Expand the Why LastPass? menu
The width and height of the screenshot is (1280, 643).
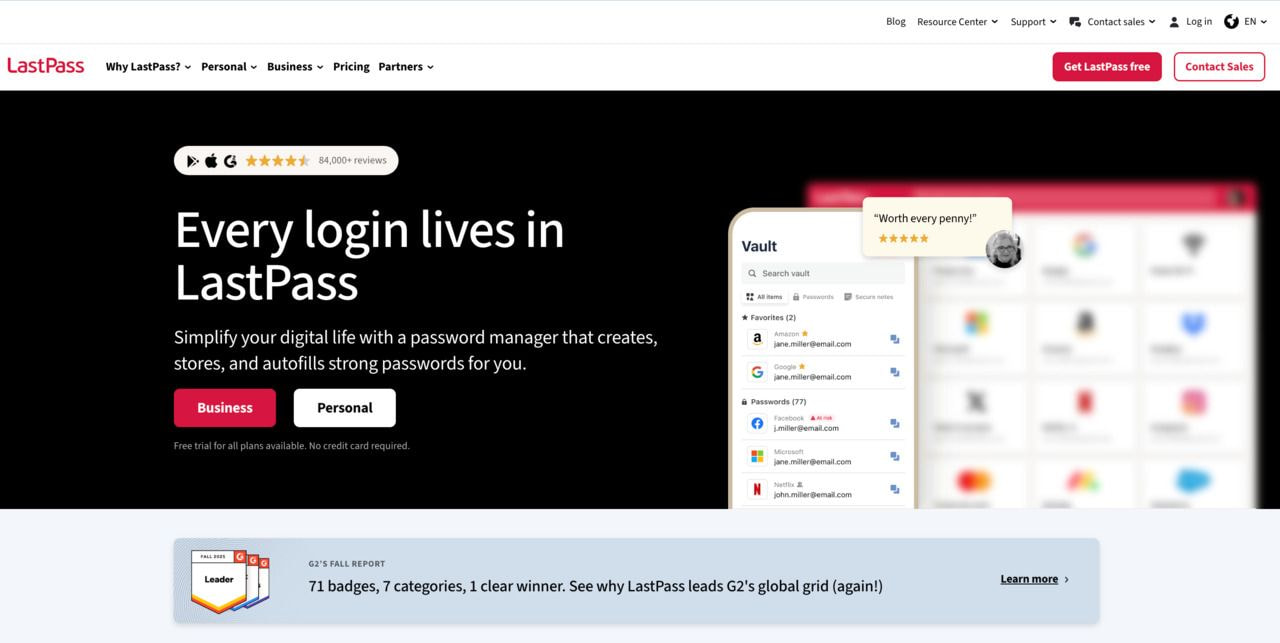[x=148, y=67]
